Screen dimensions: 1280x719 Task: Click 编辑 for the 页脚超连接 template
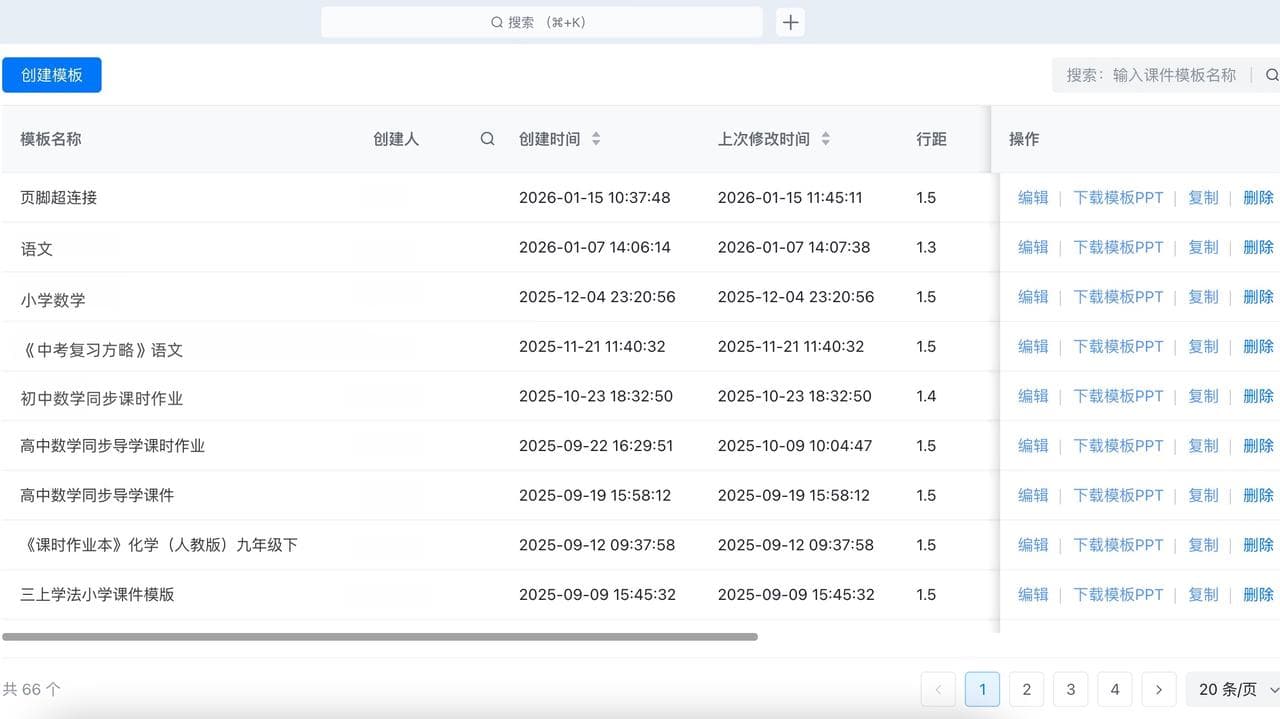[1032, 197]
